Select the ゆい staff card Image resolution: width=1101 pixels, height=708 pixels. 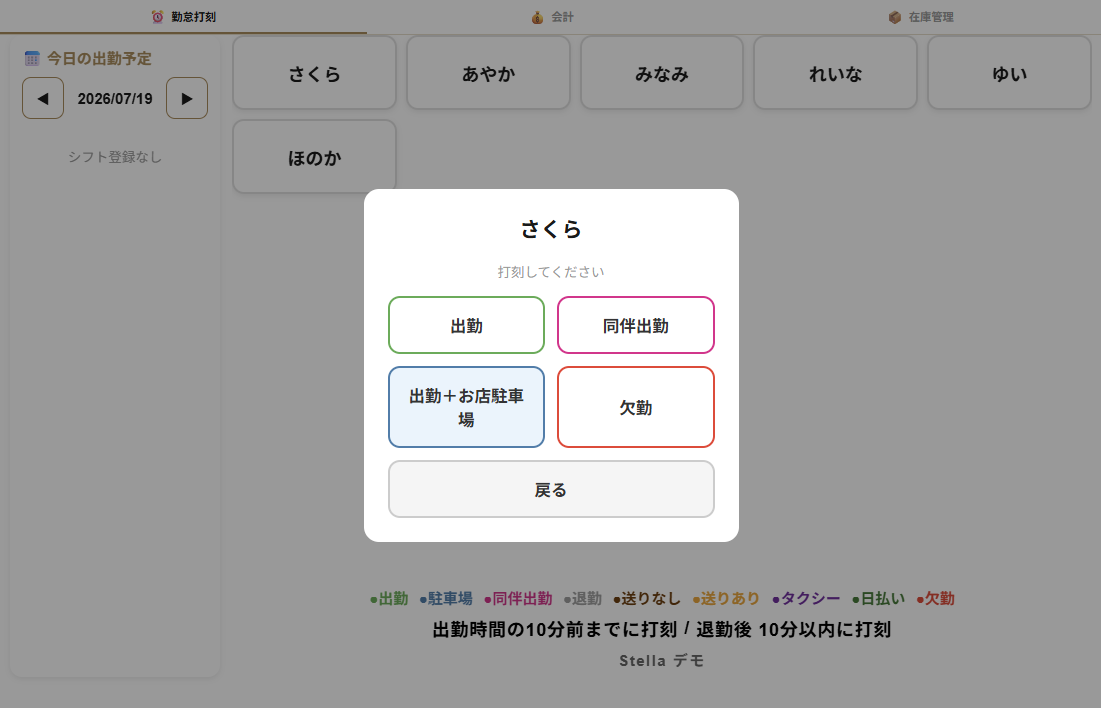1009,73
